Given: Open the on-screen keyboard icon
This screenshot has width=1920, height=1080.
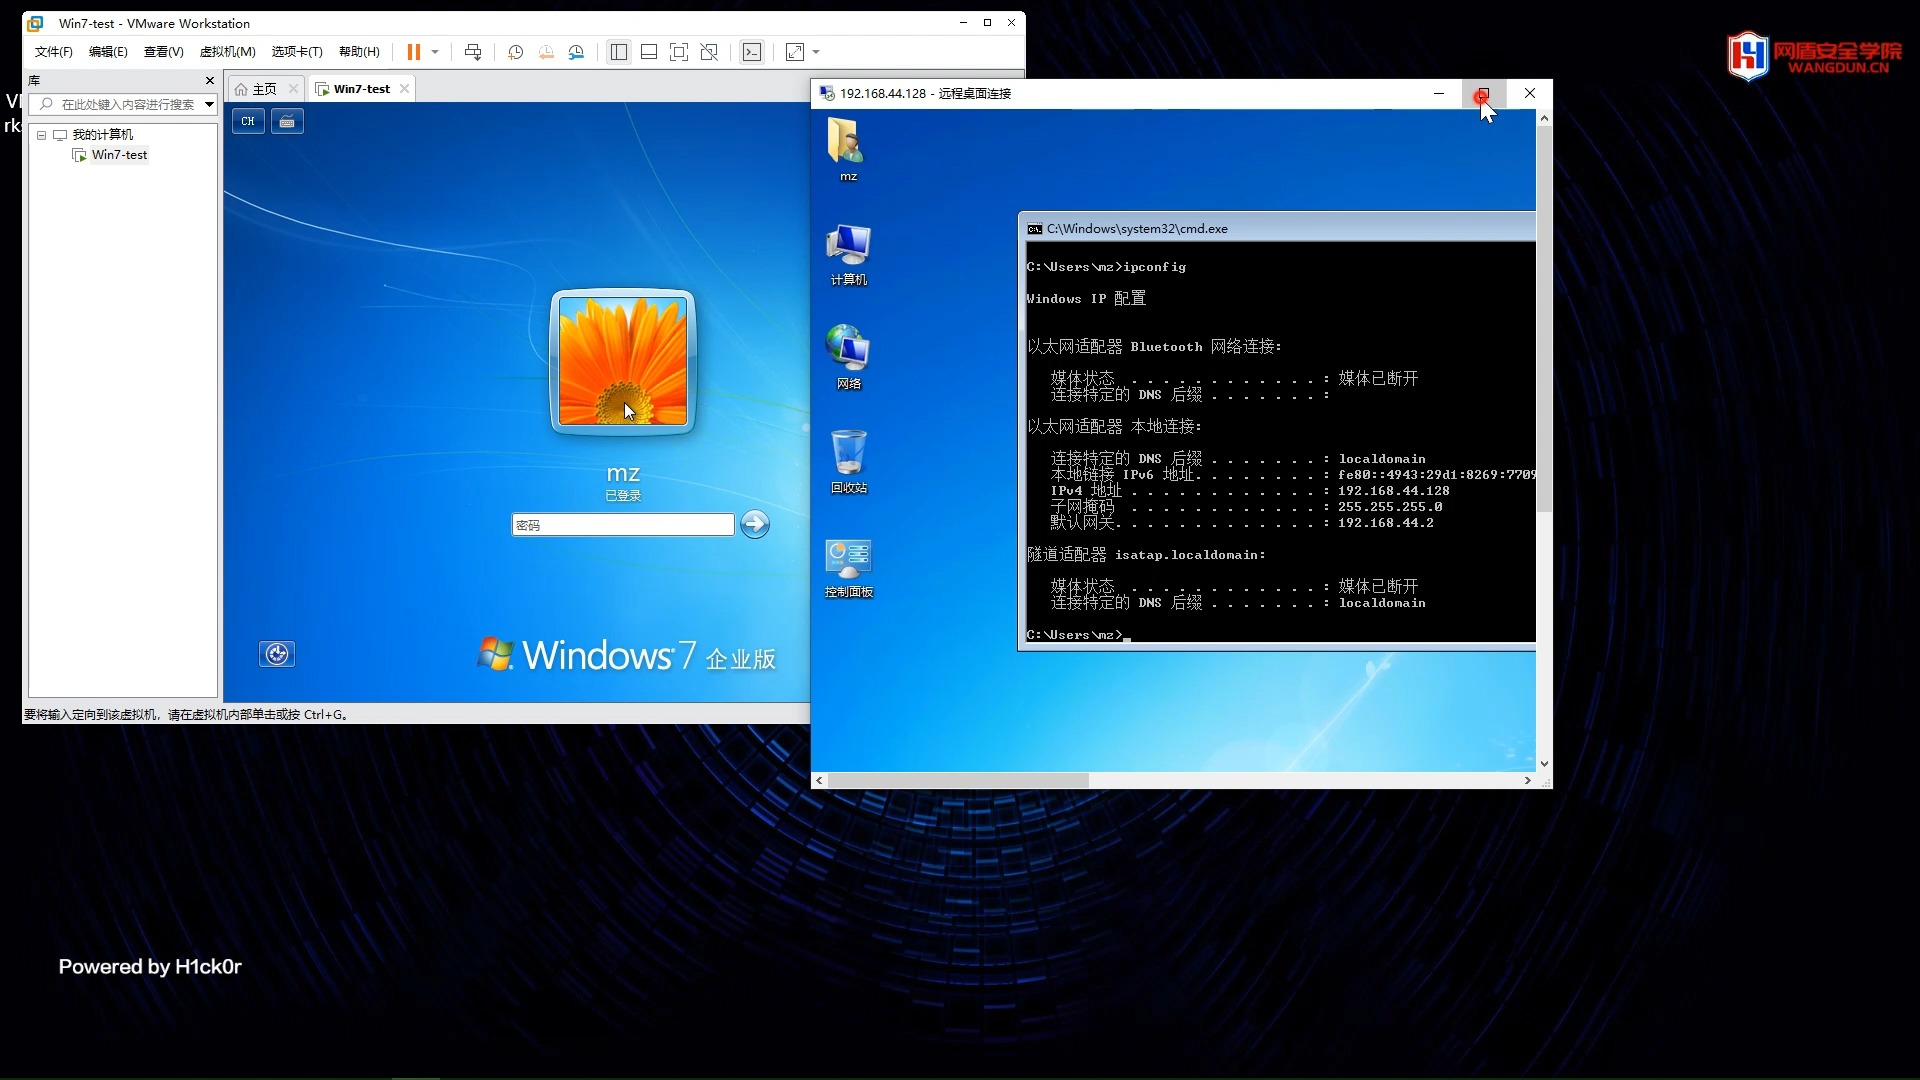Looking at the screenshot, I should pos(287,121).
